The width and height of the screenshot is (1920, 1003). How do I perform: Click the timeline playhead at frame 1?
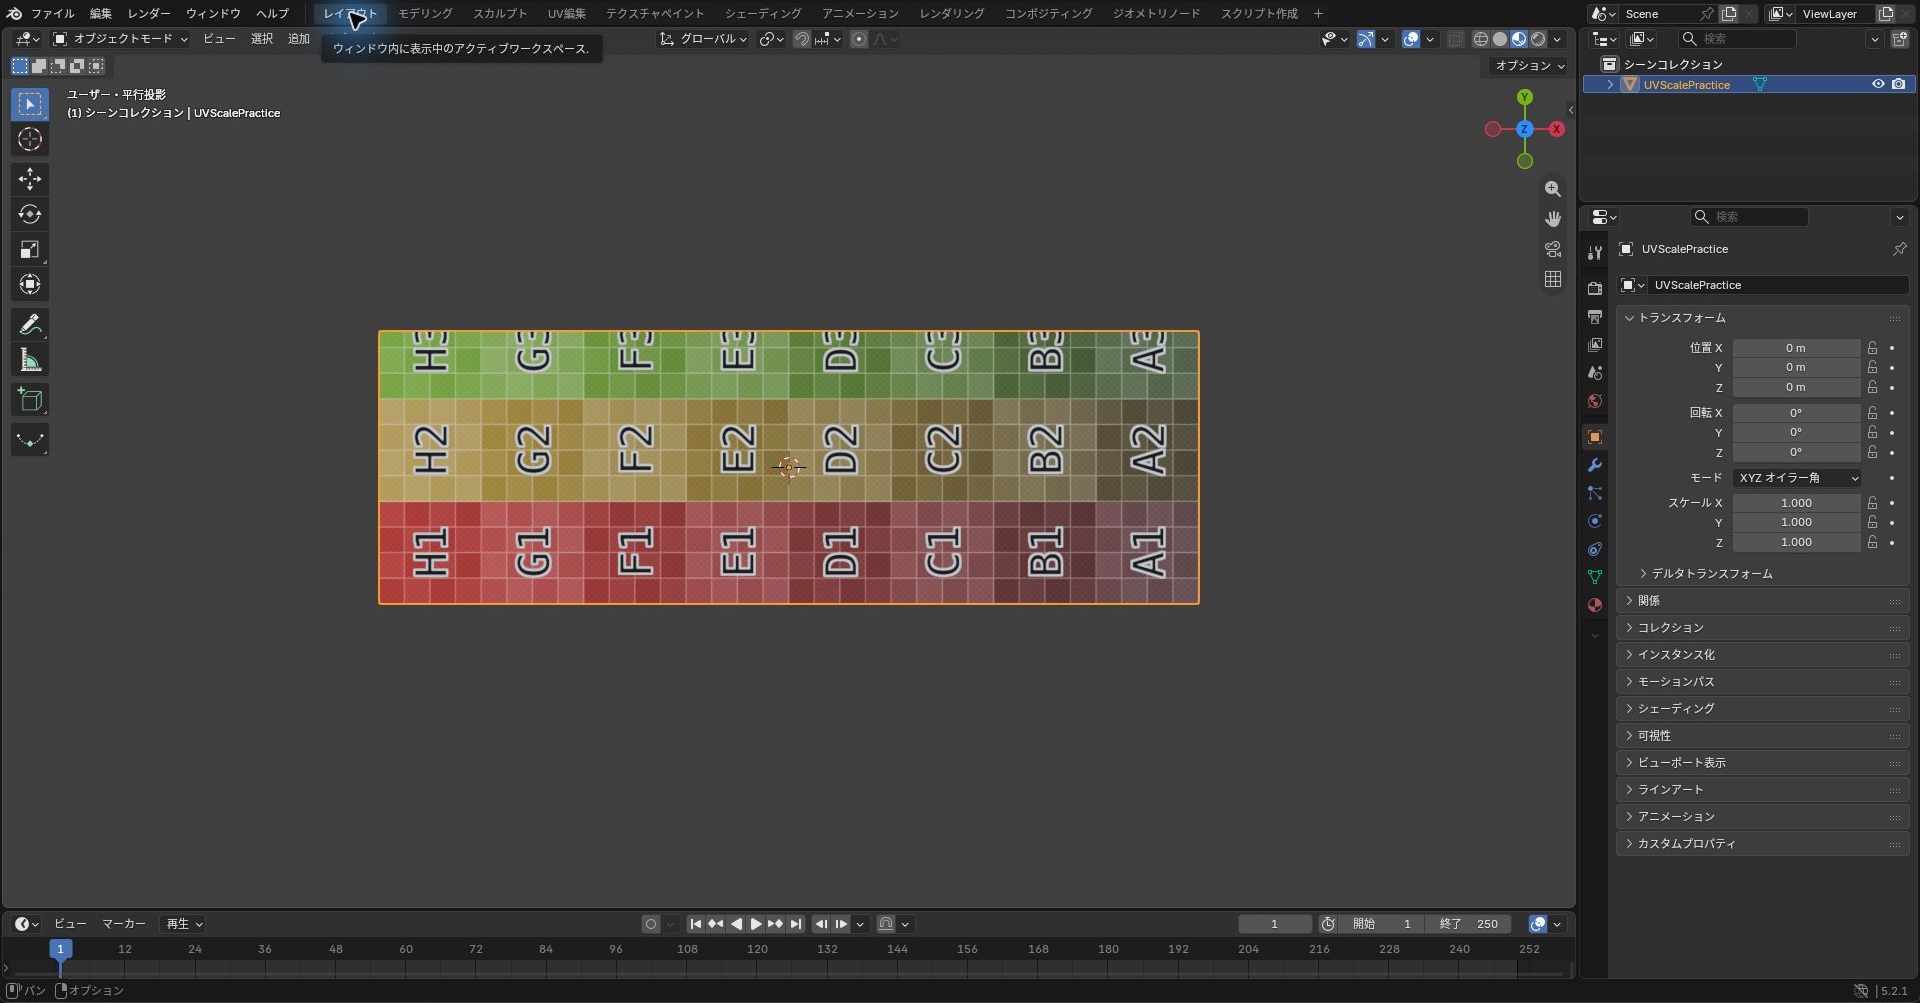coord(60,949)
